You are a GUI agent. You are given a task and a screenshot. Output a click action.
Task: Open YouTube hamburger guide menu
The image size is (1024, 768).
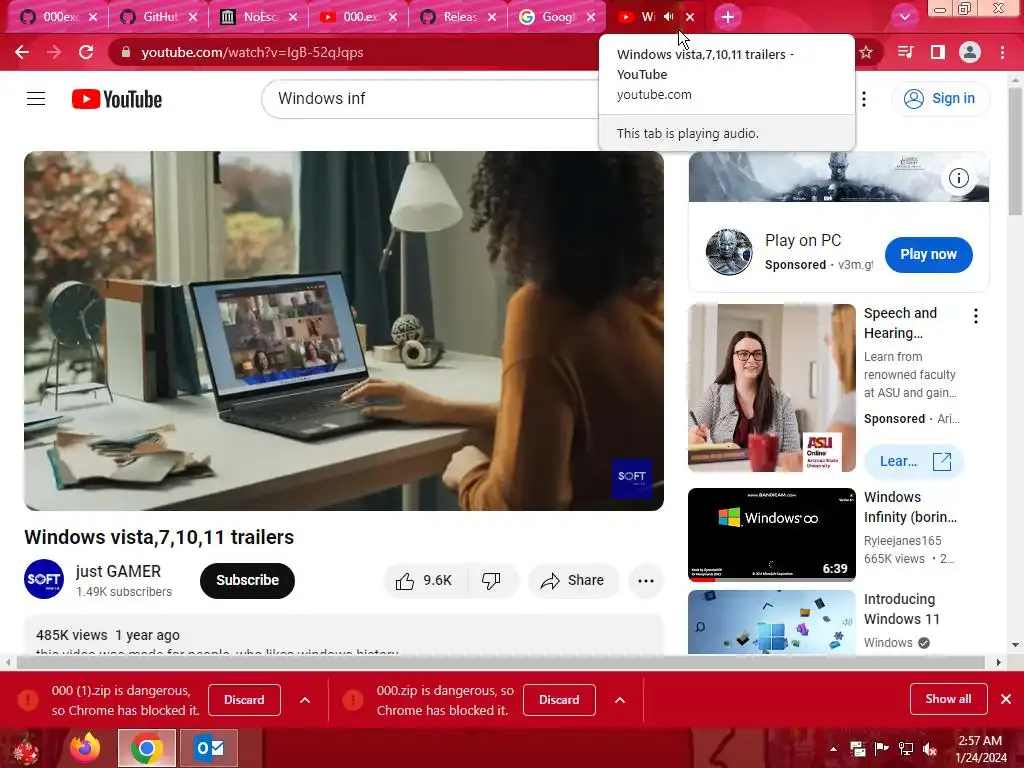point(36,99)
